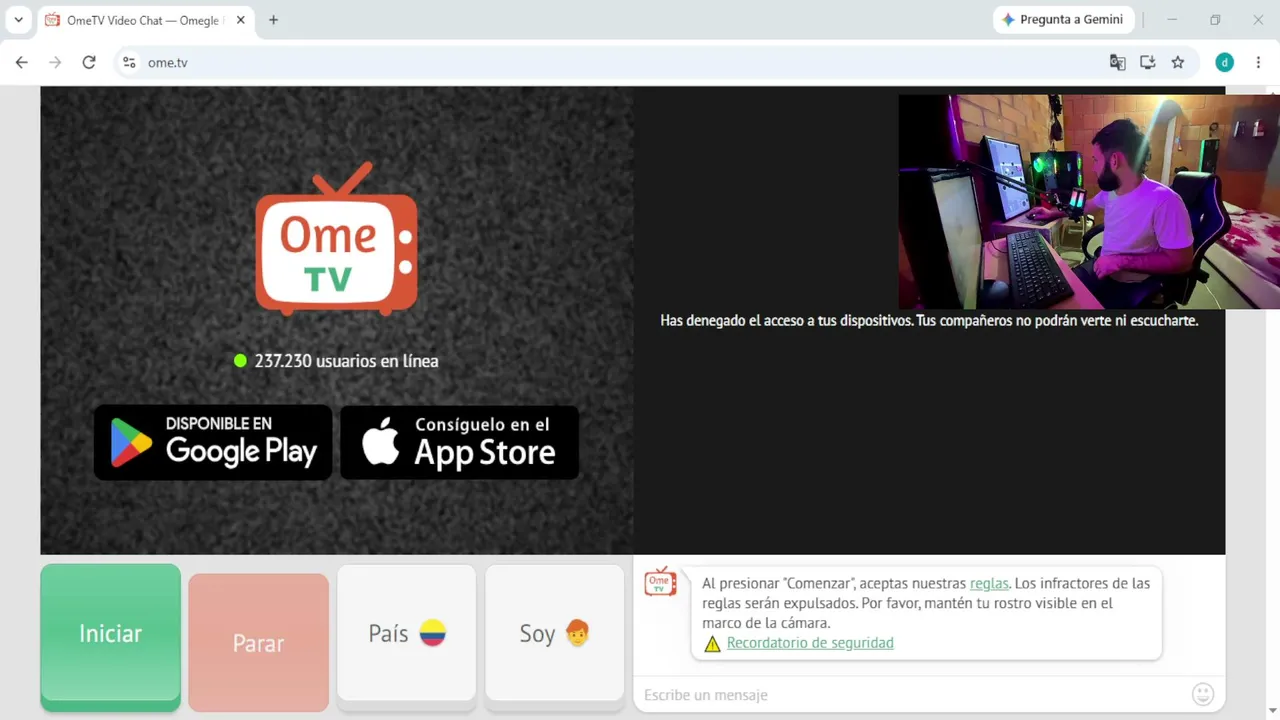Open the Chrome three-dot menu
The height and width of the screenshot is (720, 1280).
1258,62
